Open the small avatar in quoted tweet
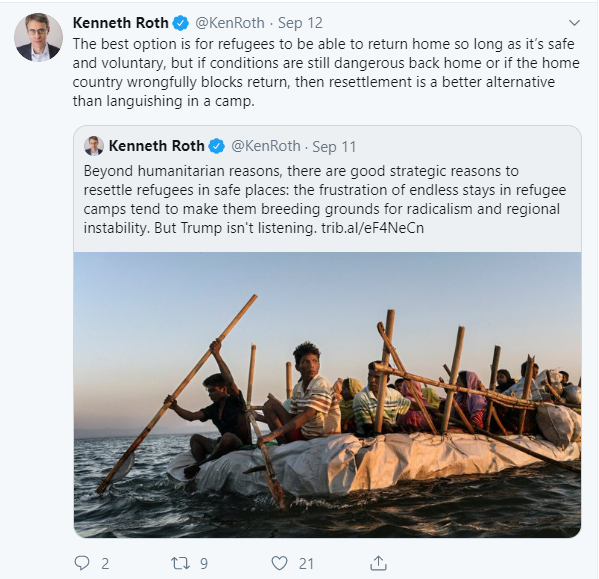The image size is (599, 579). pyautogui.click(x=94, y=146)
